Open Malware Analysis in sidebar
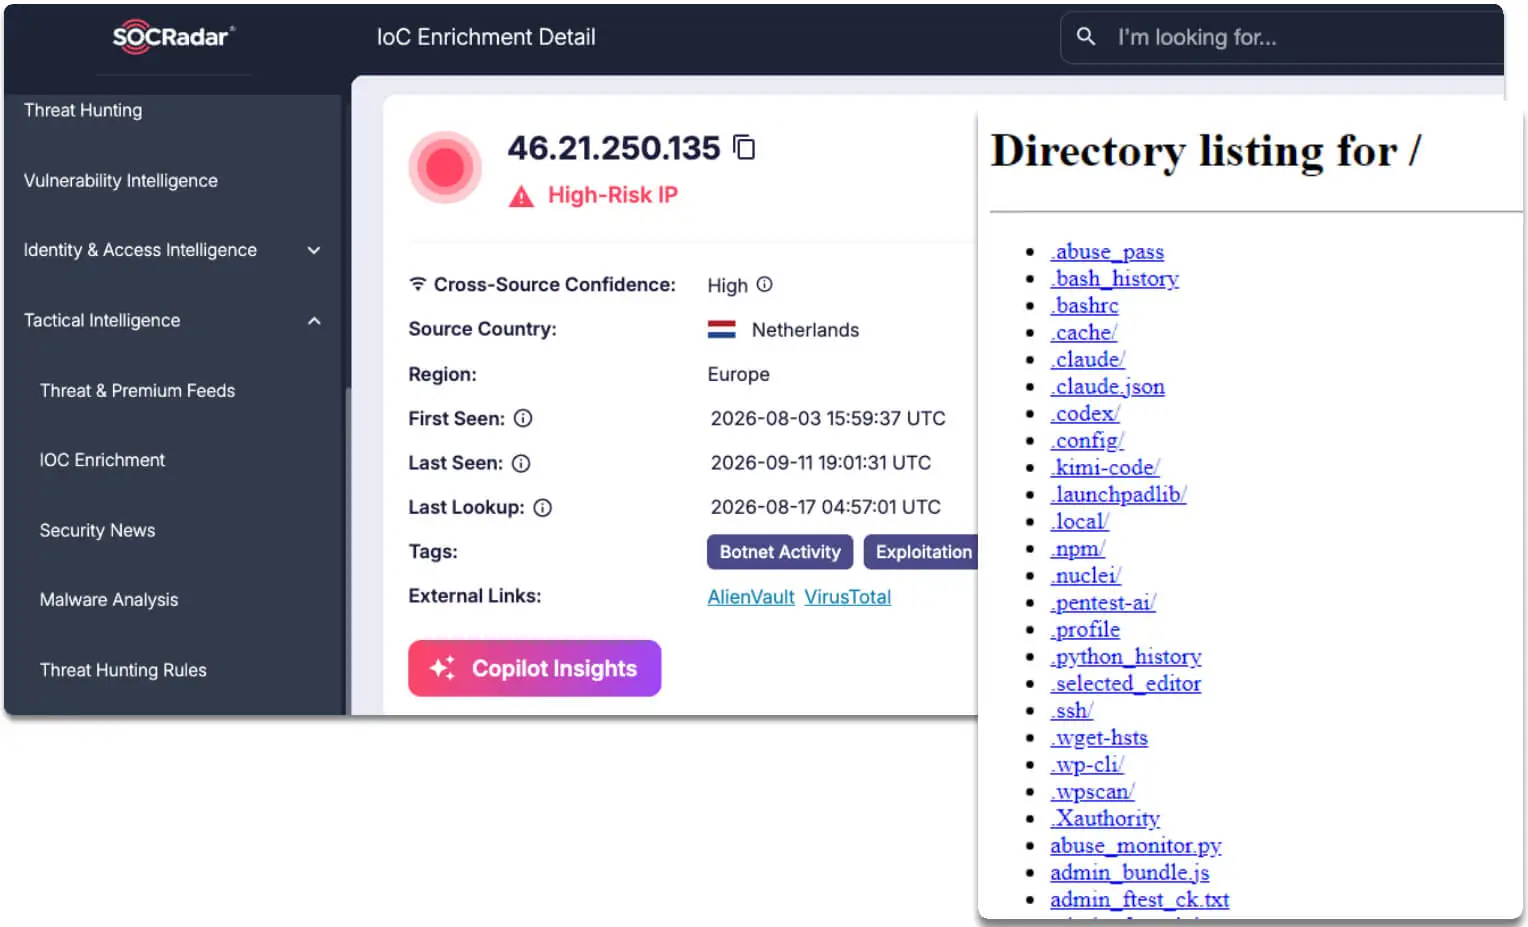This screenshot has width=1528, height=927. (x=109, y=600)
